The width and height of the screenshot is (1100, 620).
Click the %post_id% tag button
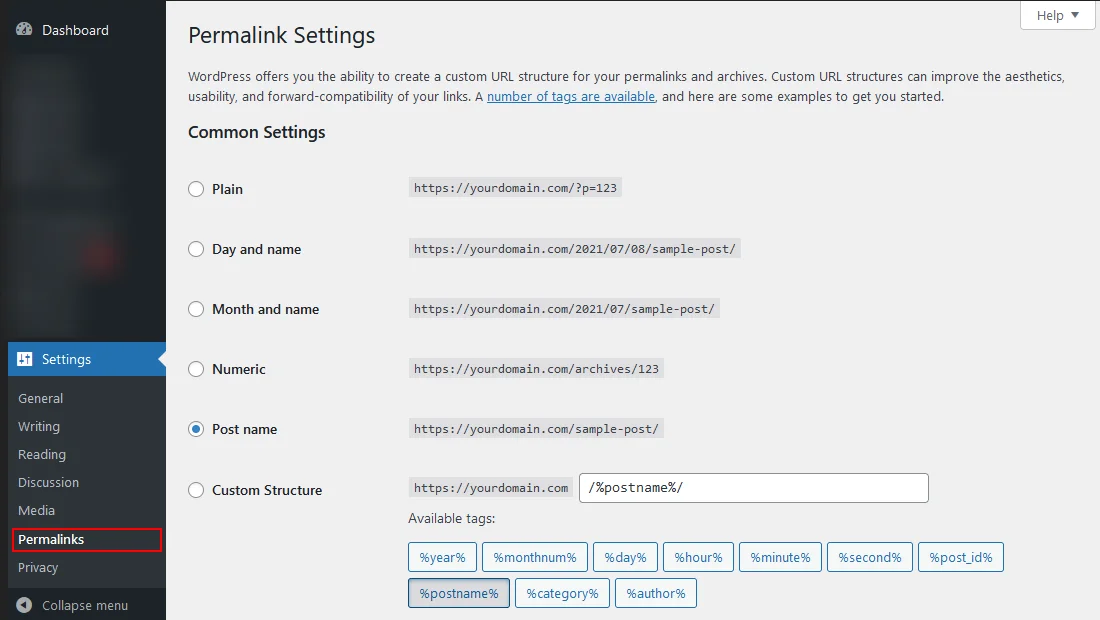pyautogui.click(x=960, y=557)
